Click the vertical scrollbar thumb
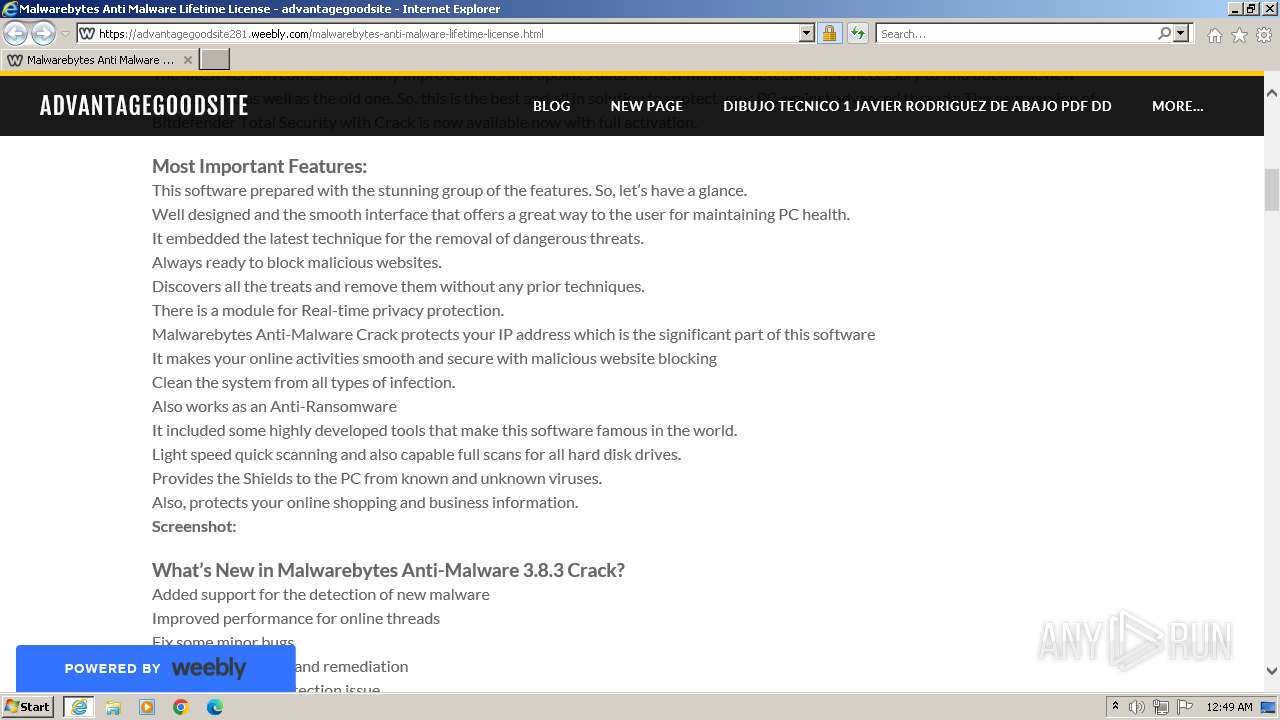 point(1272,190)
